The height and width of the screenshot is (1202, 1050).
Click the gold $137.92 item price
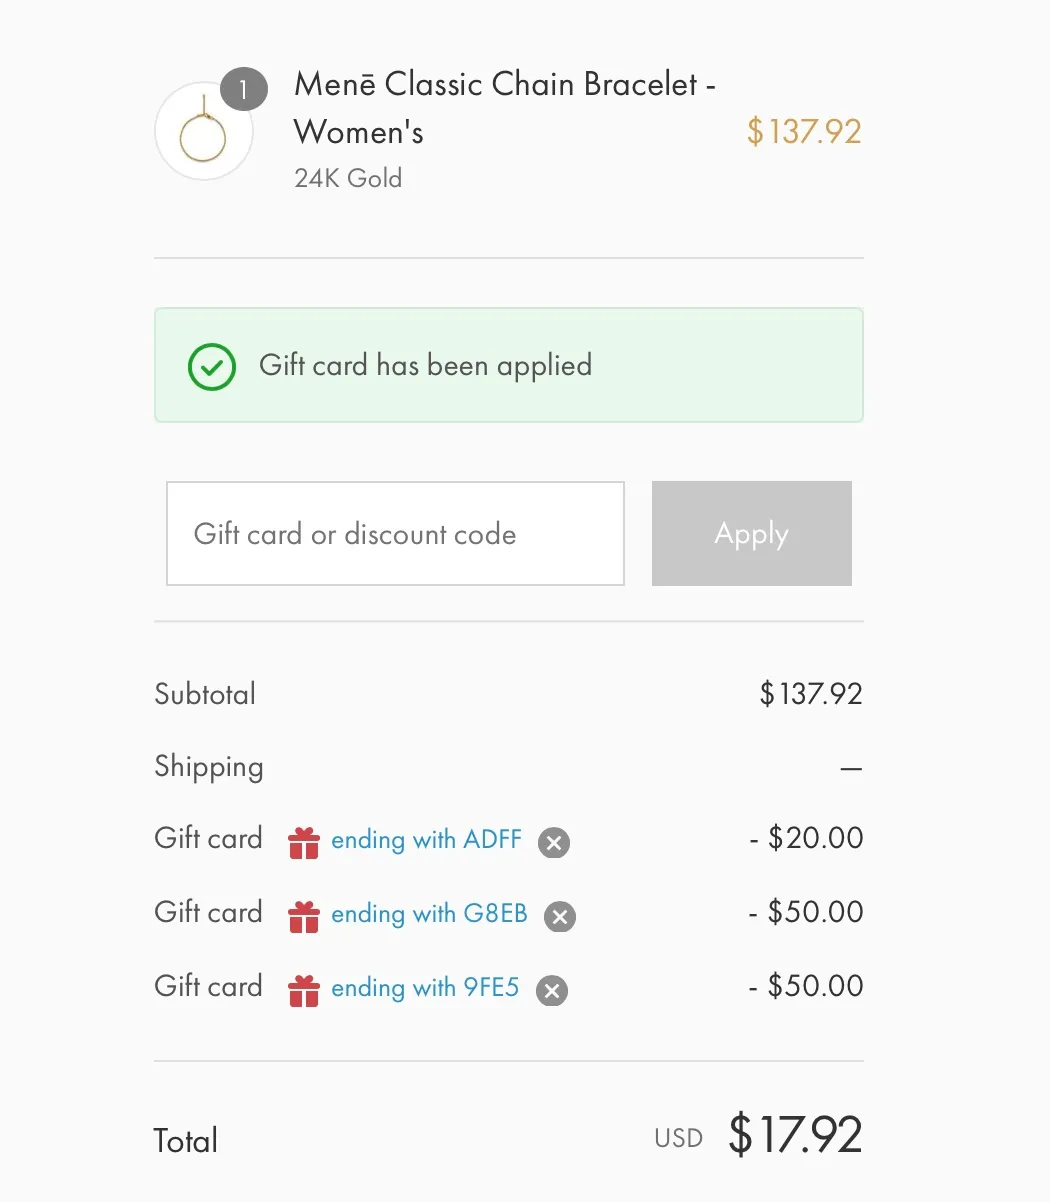[x=804, y=132]
